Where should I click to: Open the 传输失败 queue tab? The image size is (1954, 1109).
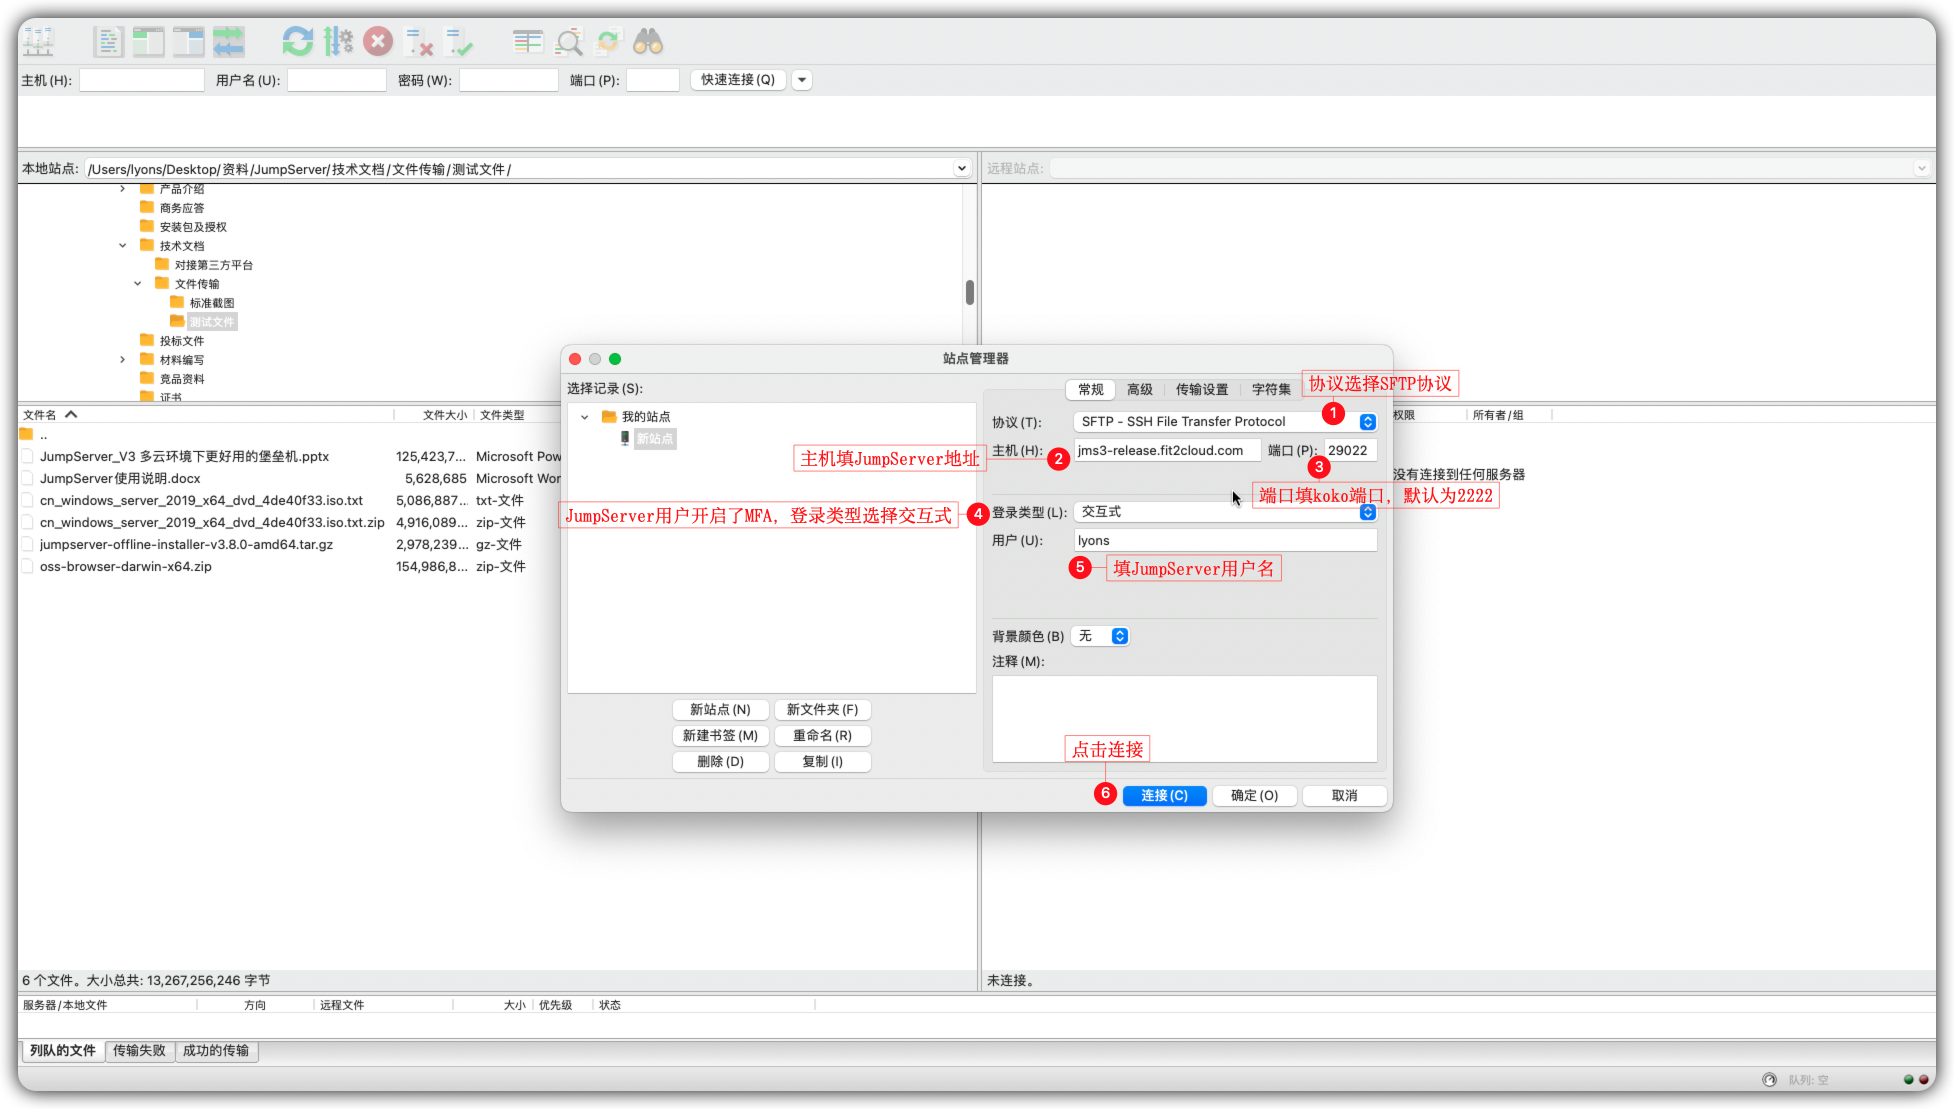139,1051
